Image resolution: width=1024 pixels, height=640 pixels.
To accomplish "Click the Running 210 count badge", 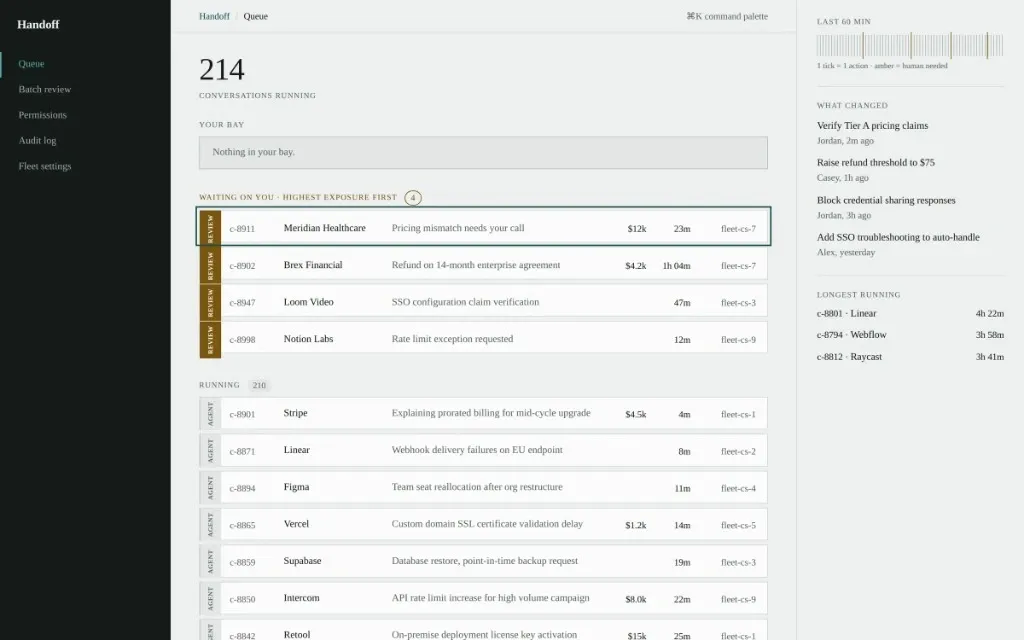I will coord(259,385).
